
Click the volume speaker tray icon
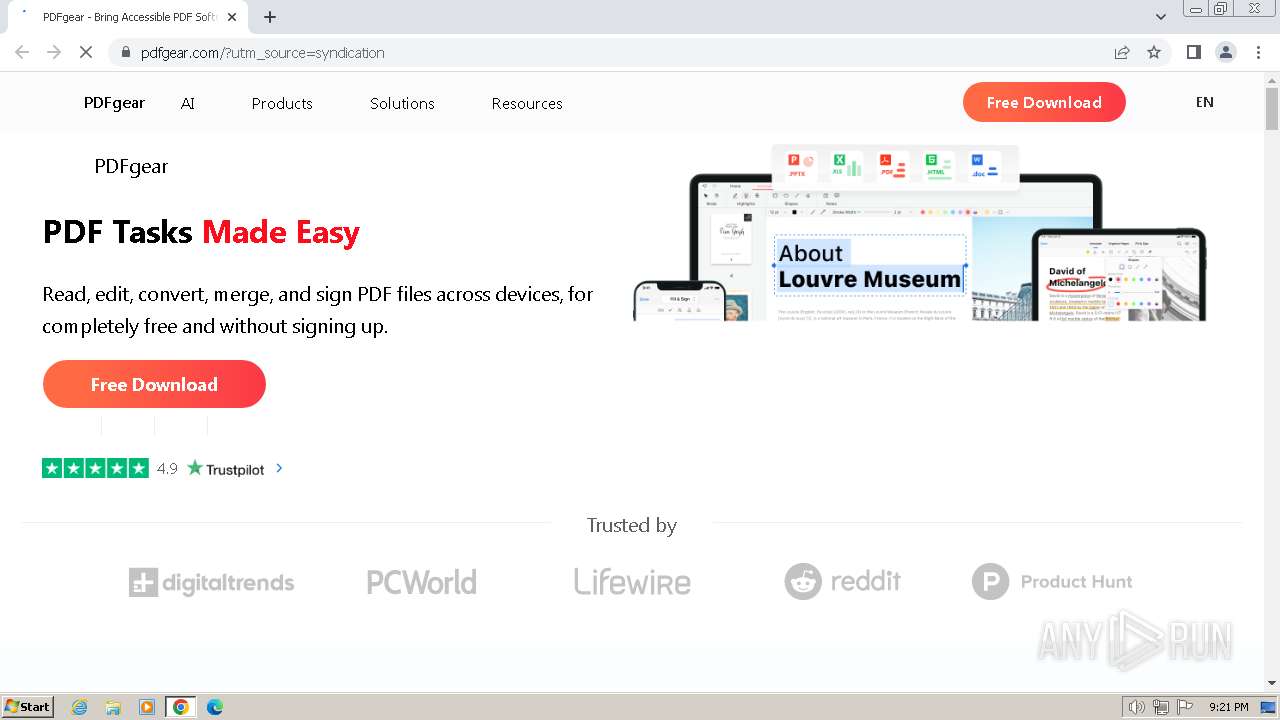pyautogui.click(x=1136, y=707)
